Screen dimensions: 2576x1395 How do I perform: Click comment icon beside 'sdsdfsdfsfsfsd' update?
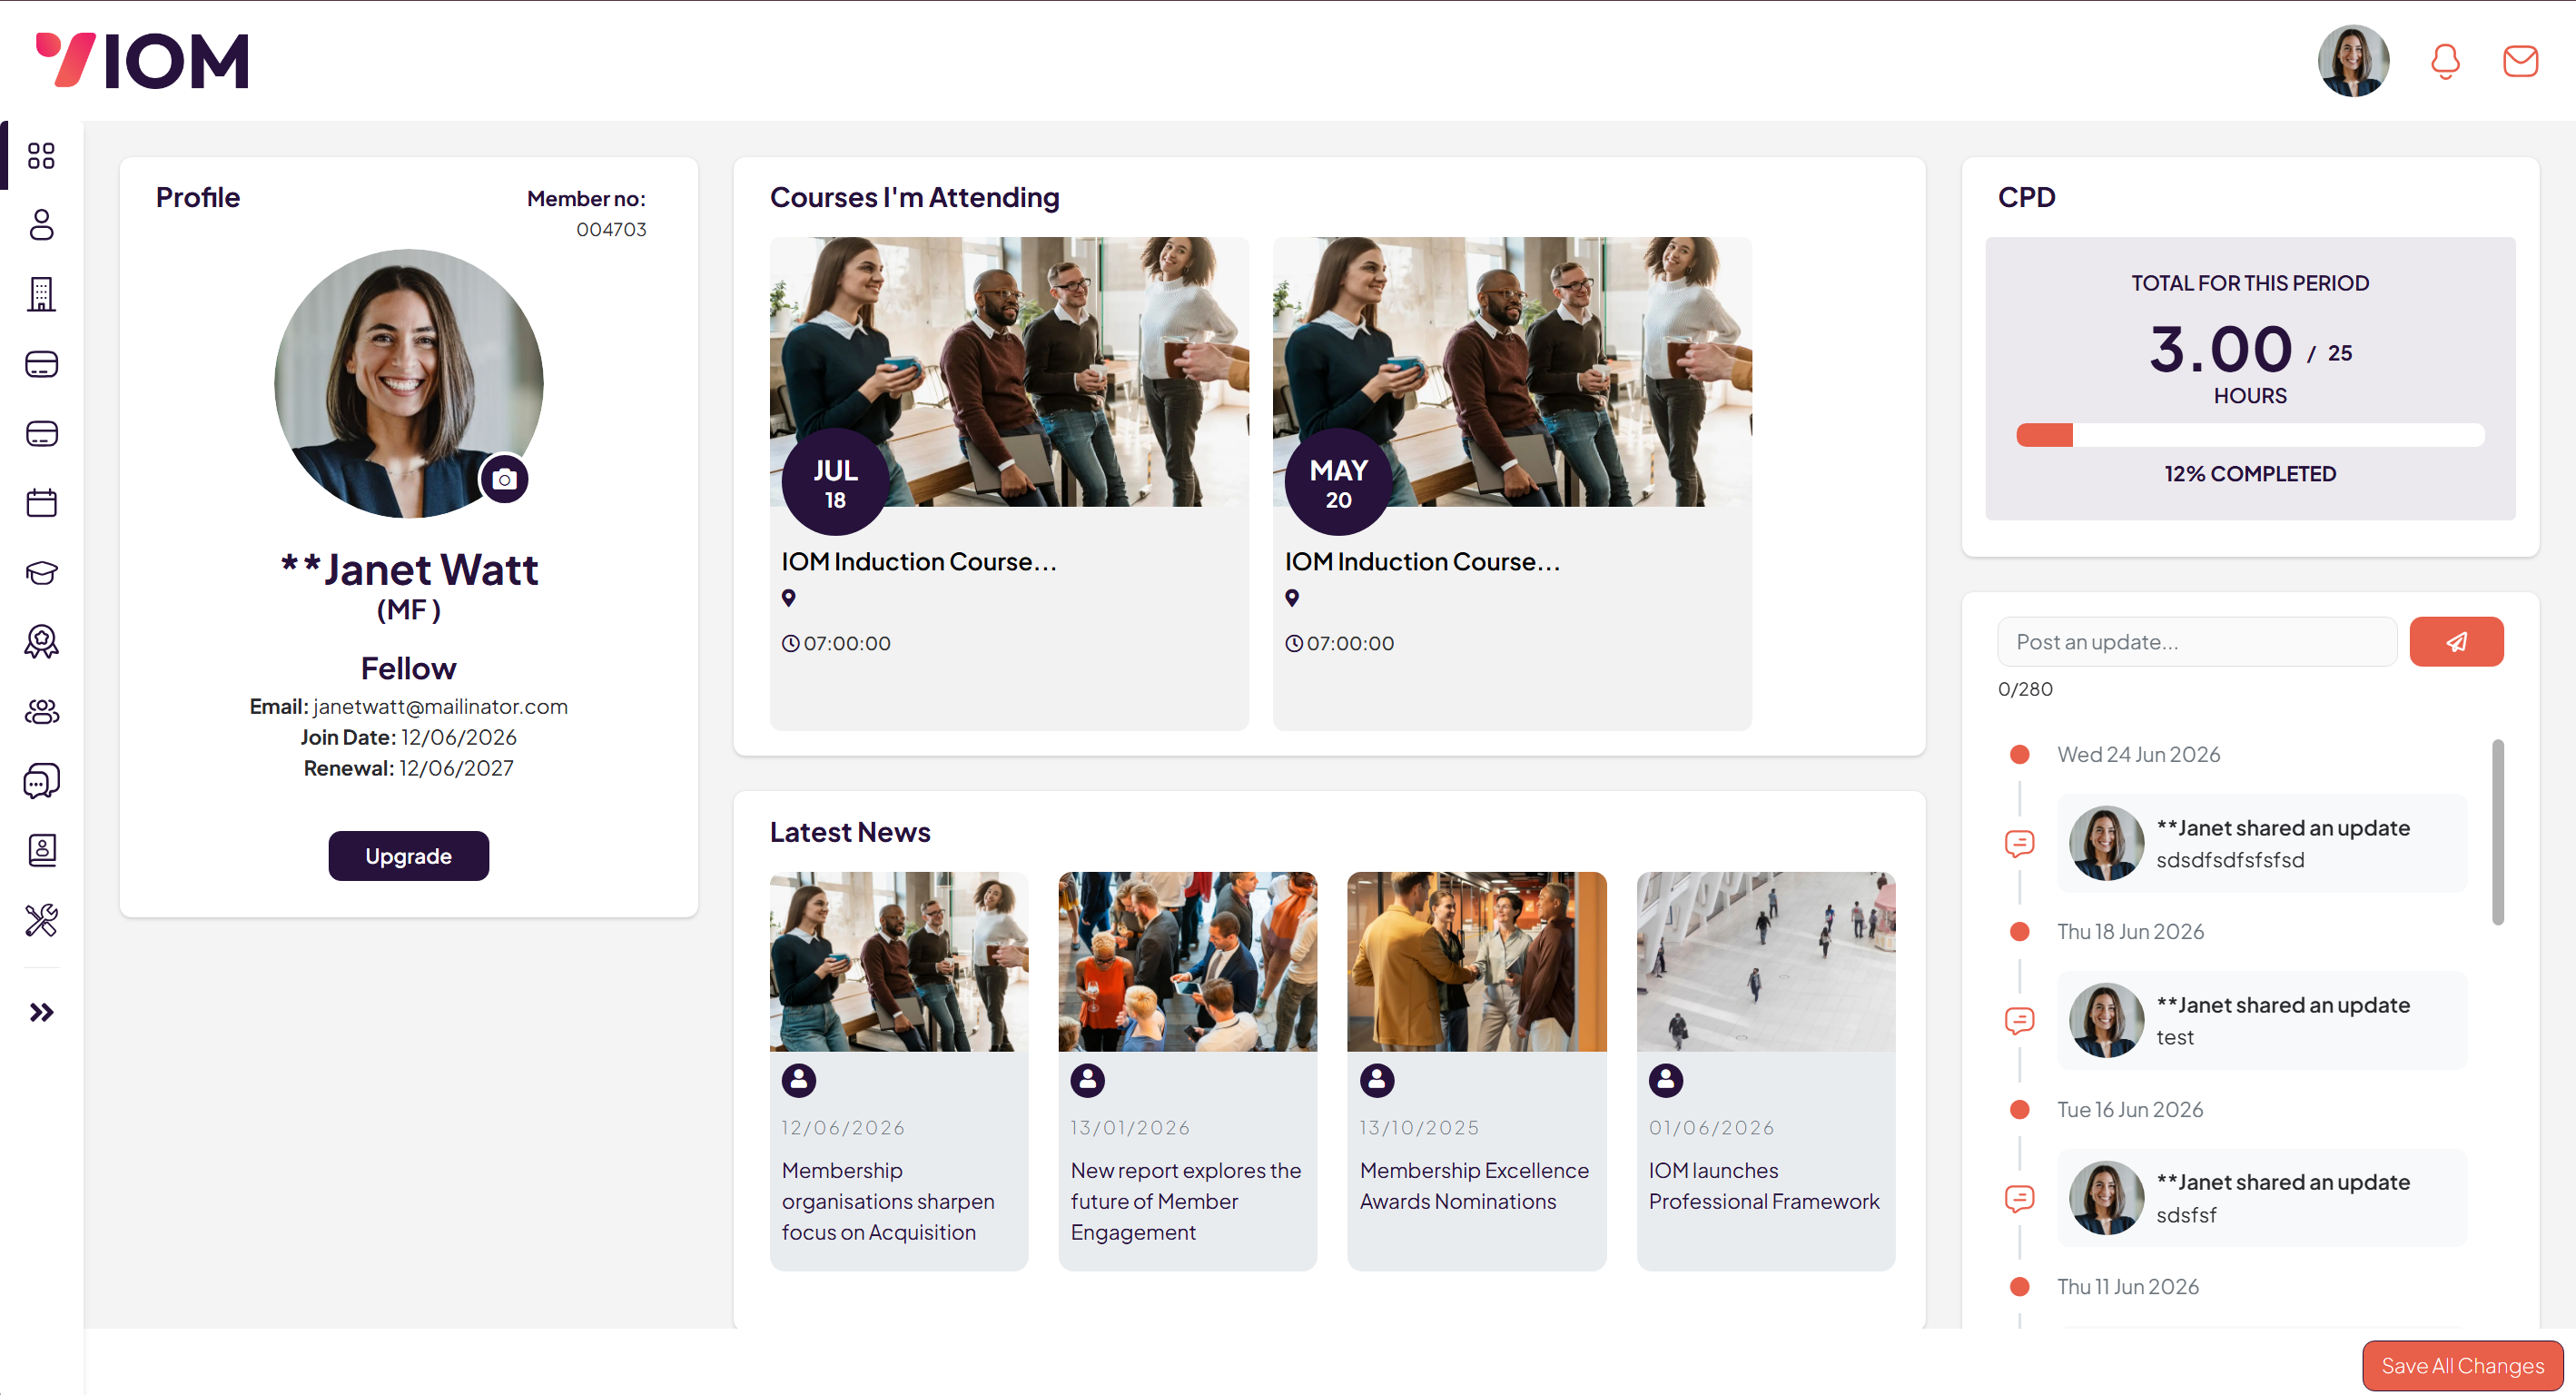point(2019,844)
